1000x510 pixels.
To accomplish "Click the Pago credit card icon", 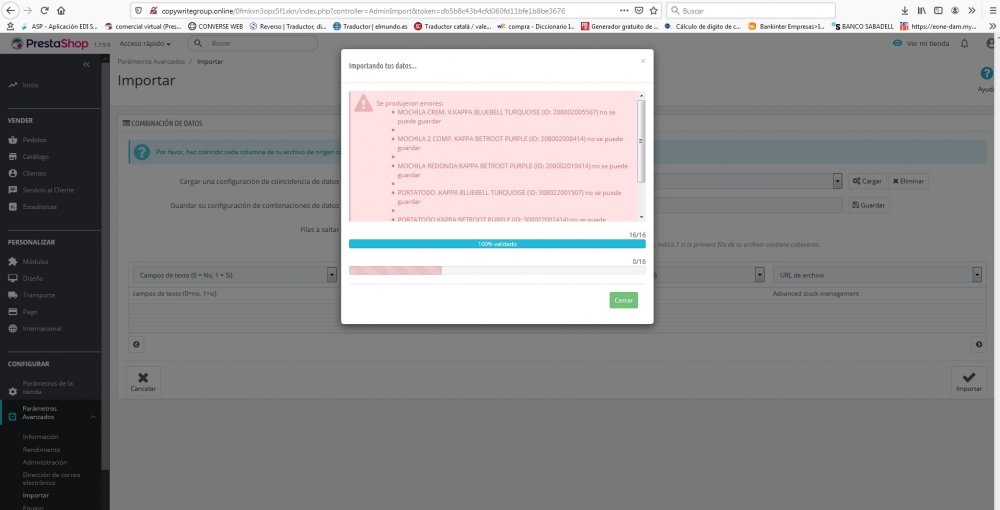I will point(13,312).
